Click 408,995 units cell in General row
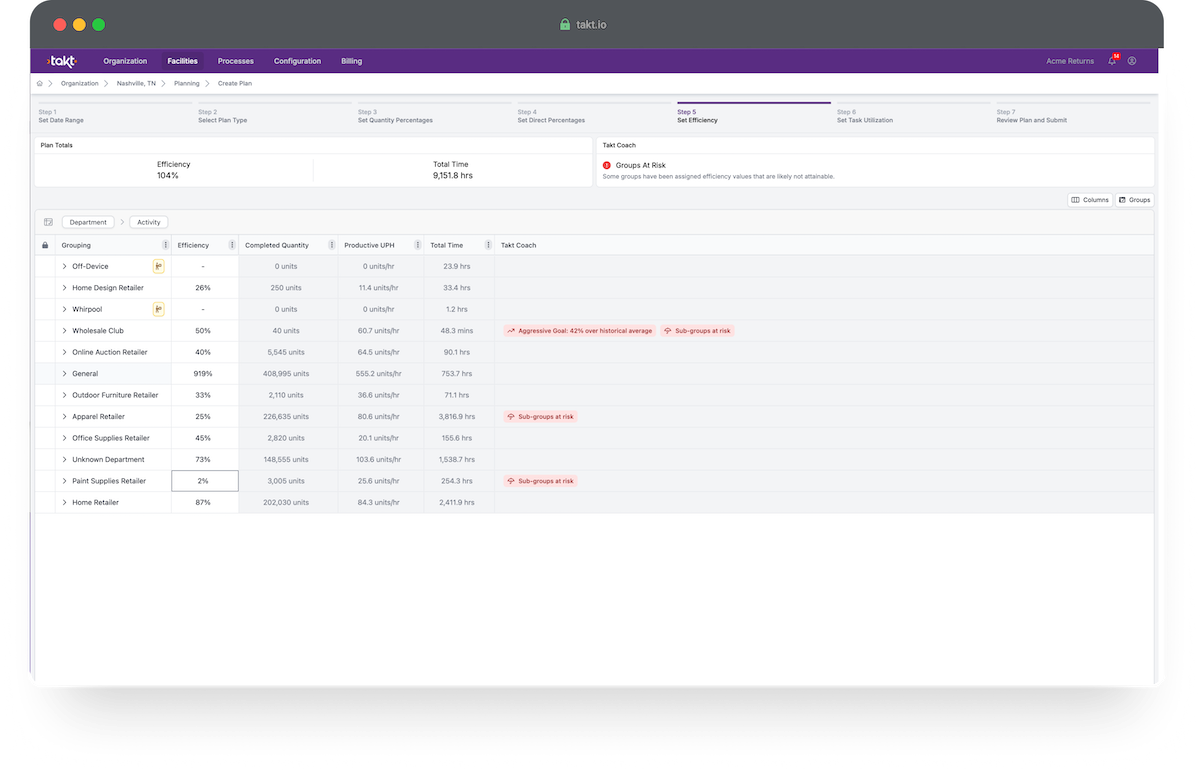Image resolution: width=1200 pixels, height=771 pixels. (x=286, y=374)
